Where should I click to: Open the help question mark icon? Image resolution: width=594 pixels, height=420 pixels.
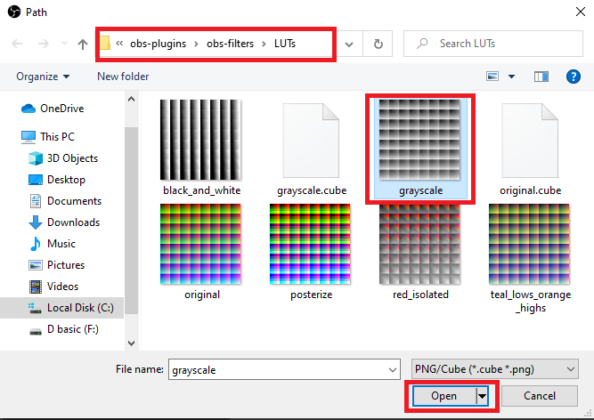(573, 77)
